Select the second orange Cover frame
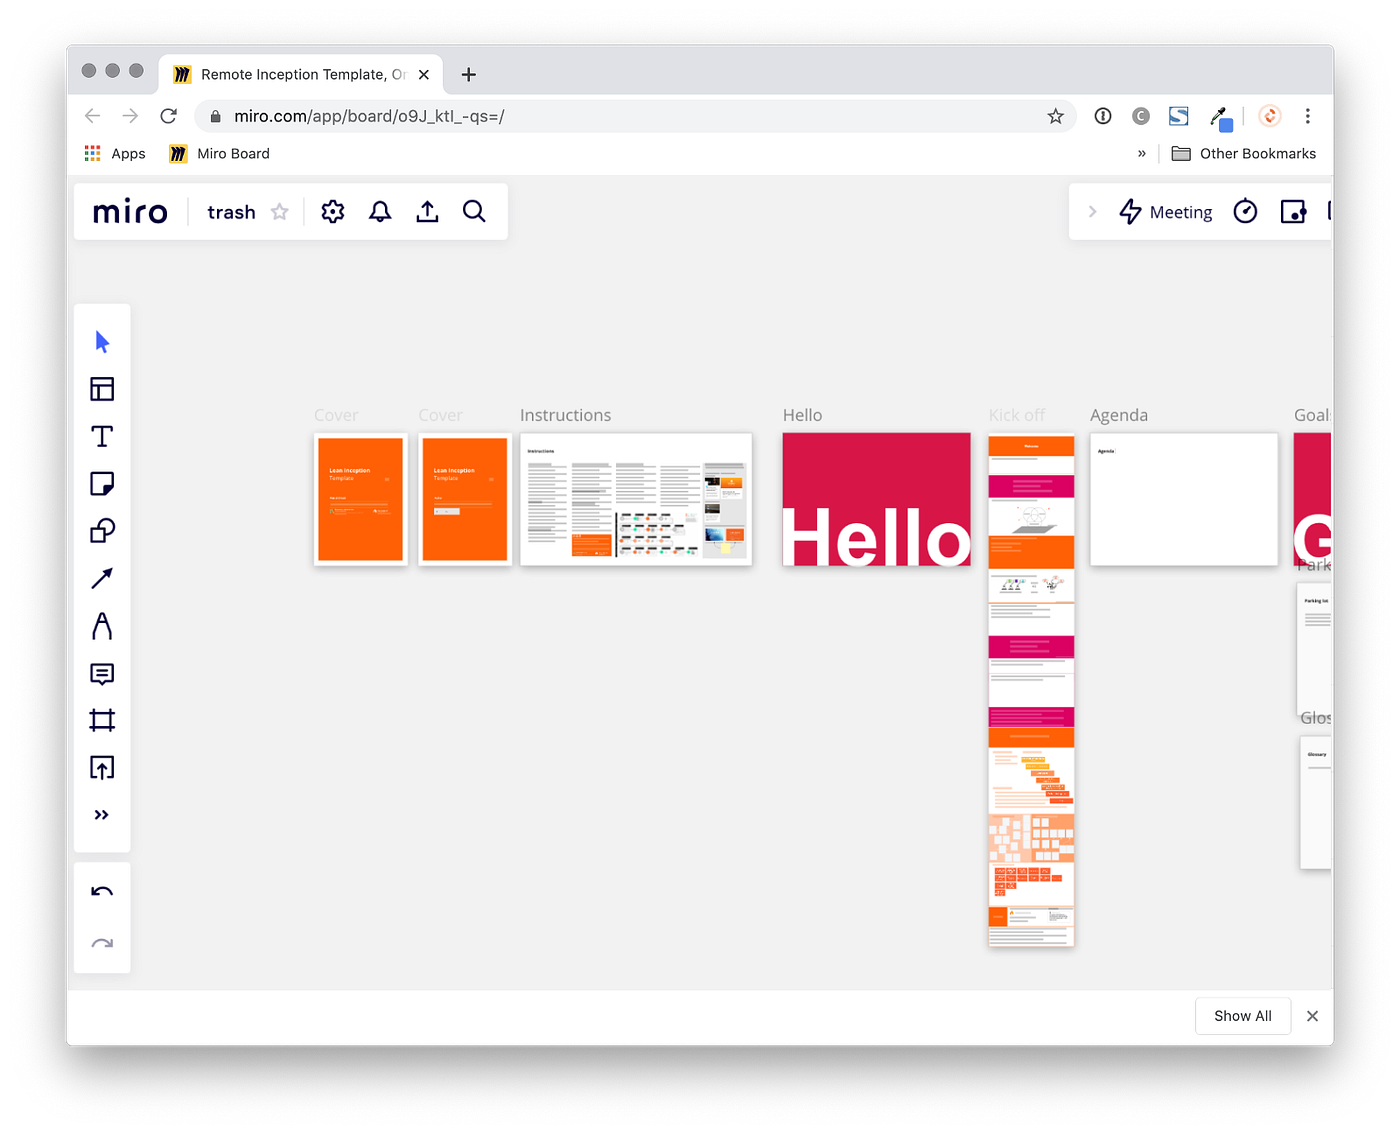1400x1133 pixels. coord(465,499)
